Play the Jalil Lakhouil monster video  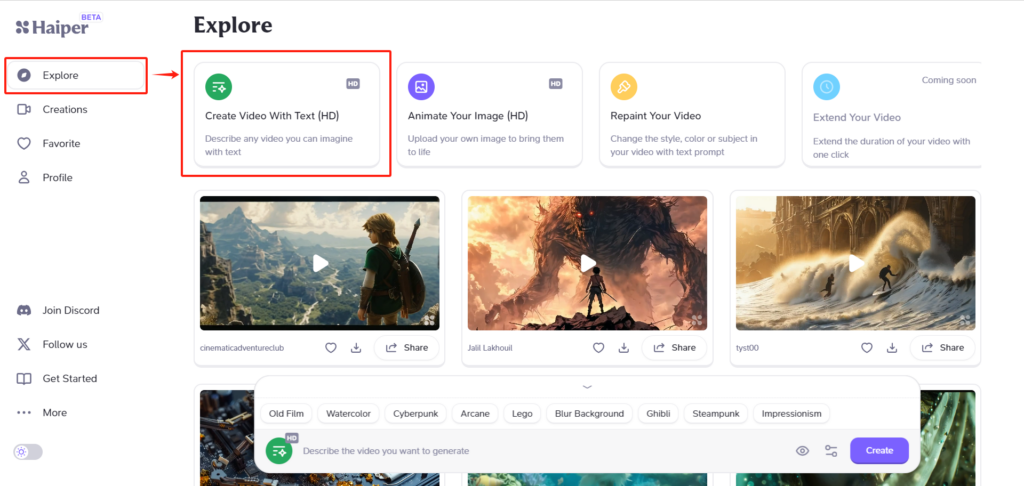point(588,263)
